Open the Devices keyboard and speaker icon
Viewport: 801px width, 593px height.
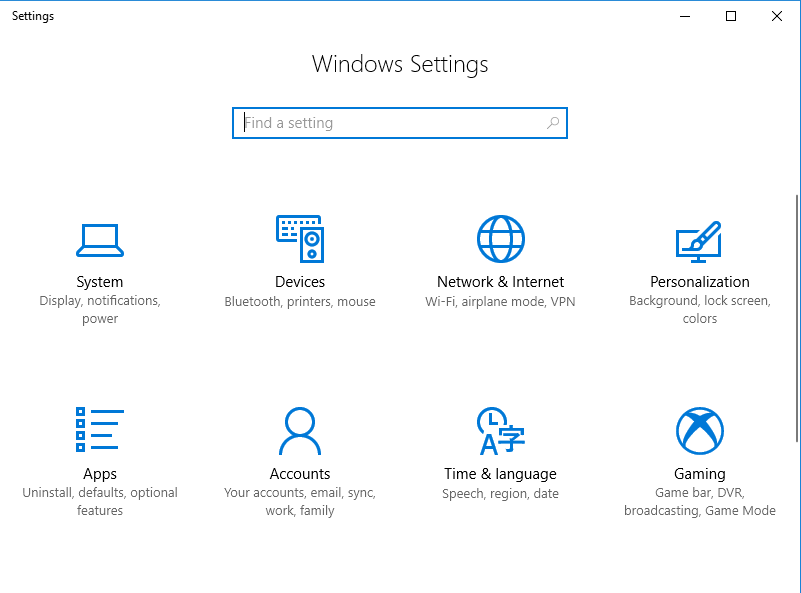[x=300, y=239]
